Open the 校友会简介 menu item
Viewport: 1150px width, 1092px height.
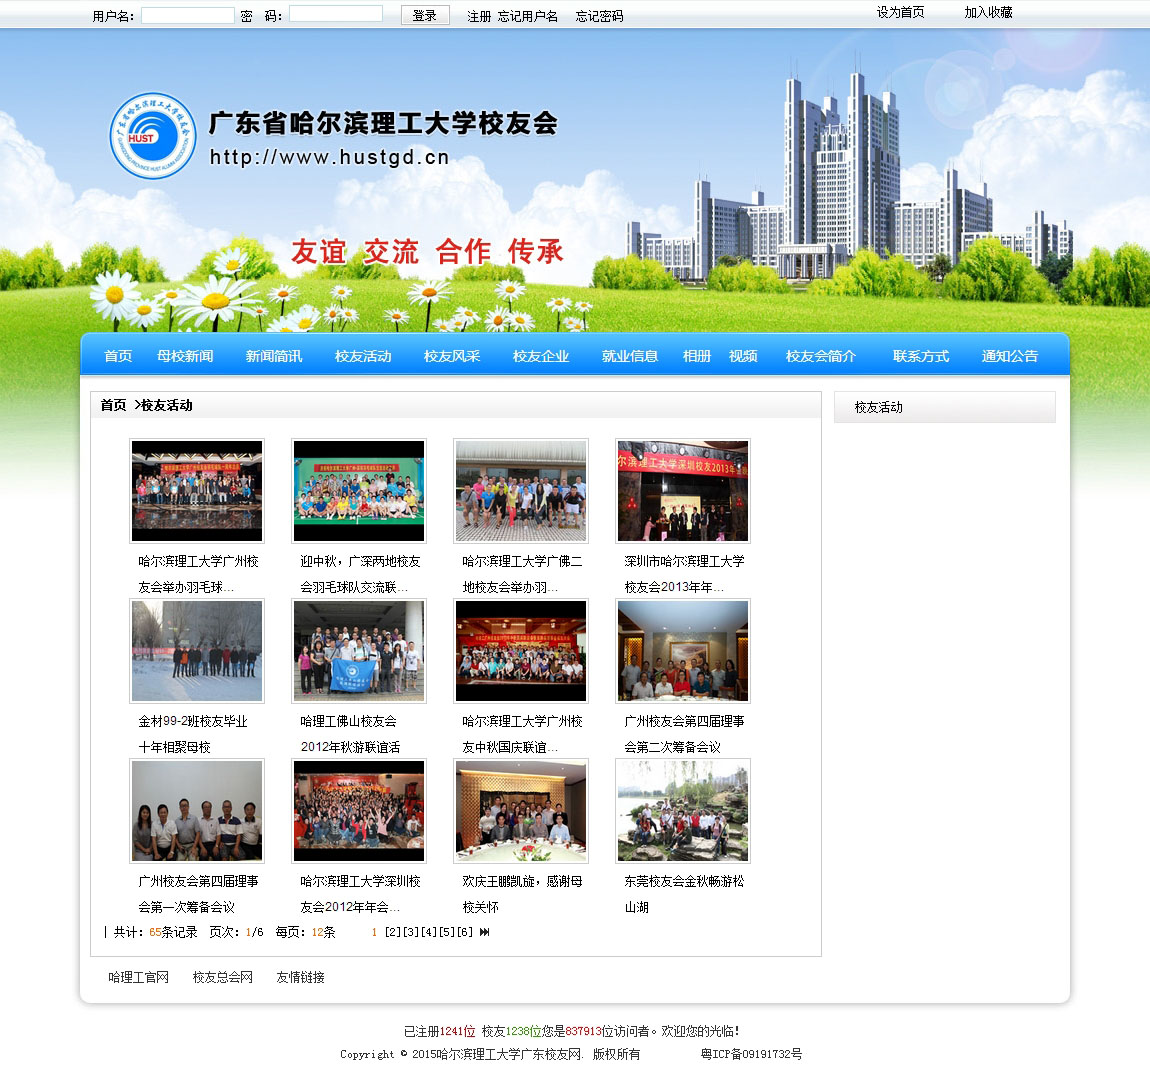tap(821, 356)
